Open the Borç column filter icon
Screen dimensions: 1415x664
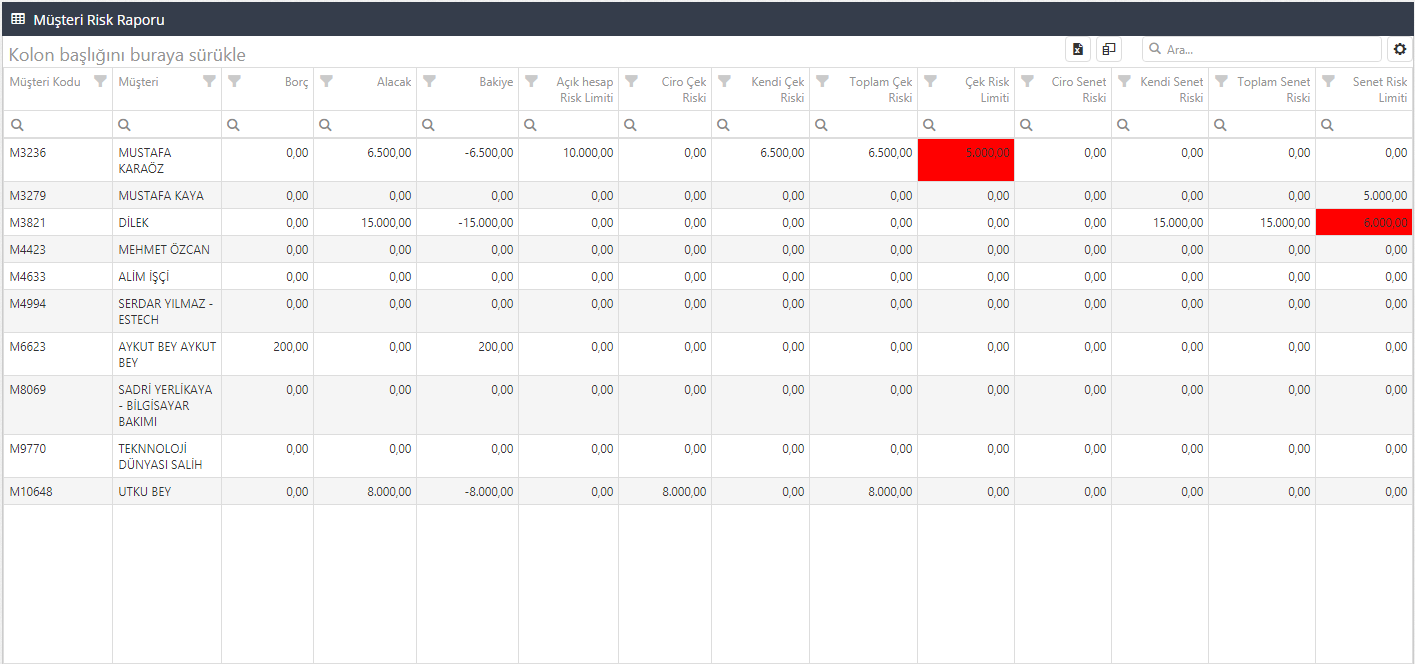pos(234,82)
